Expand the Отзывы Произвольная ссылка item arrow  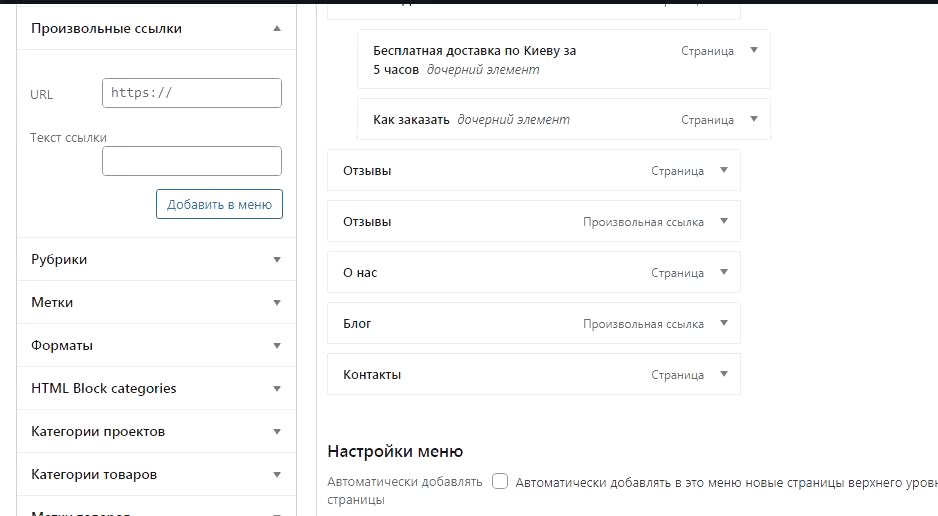click(x=724, y=221)
